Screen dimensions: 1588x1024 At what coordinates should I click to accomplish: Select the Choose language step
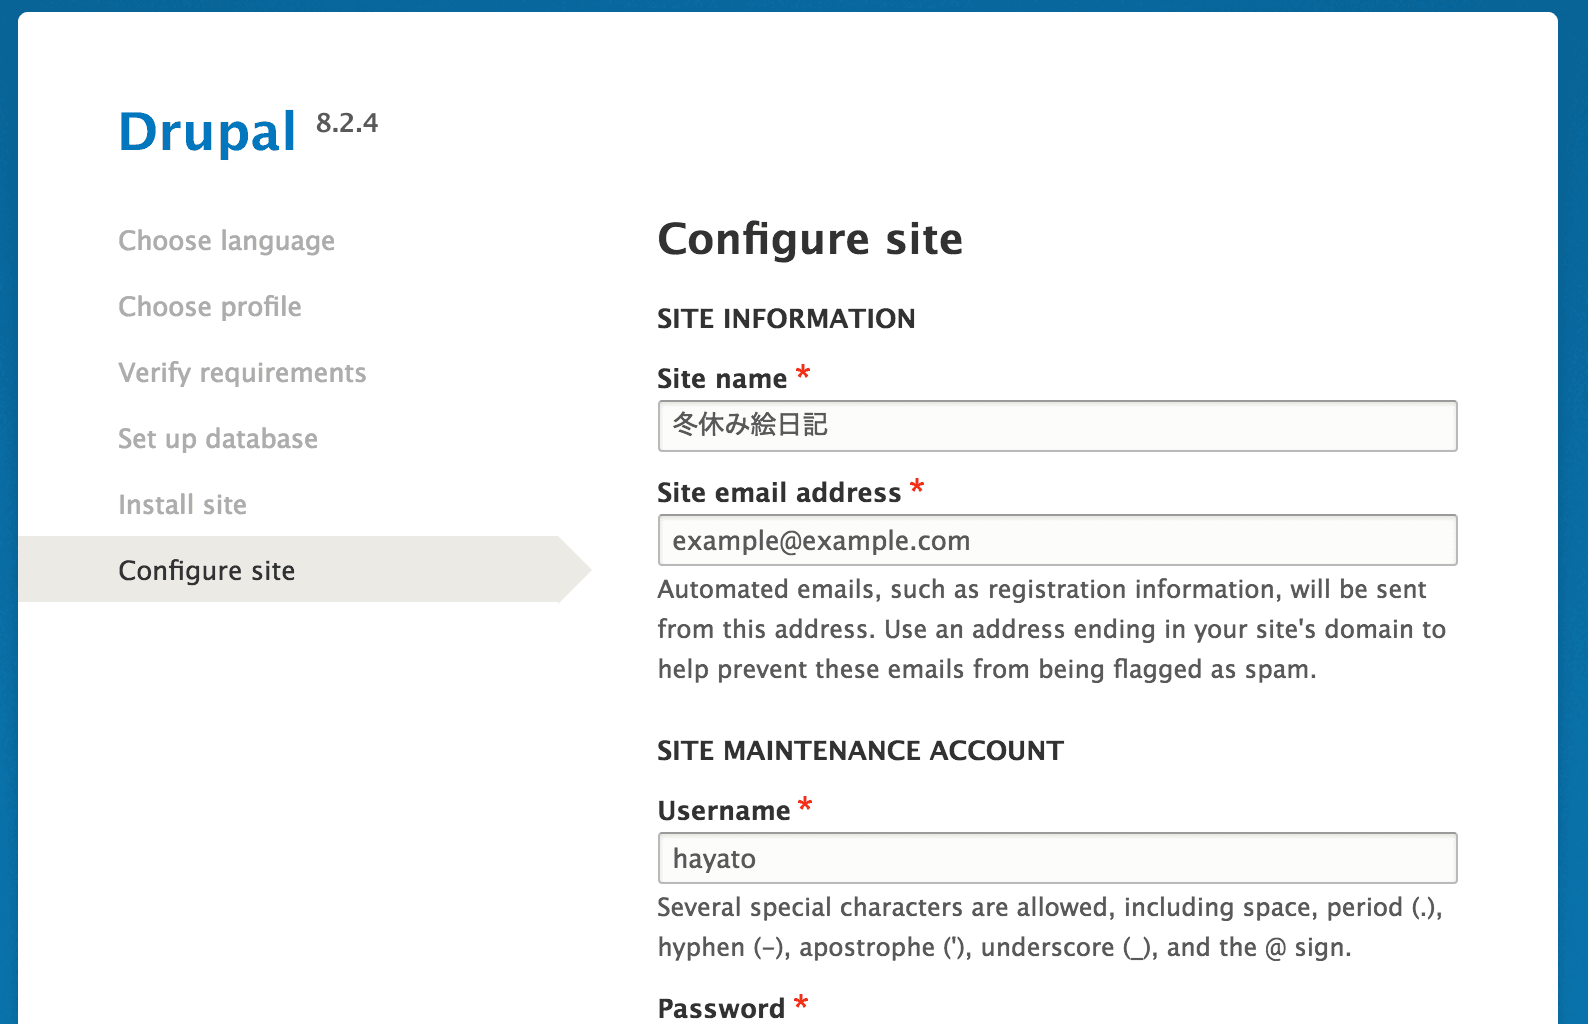pyautogui.click(x=227, y=241)
